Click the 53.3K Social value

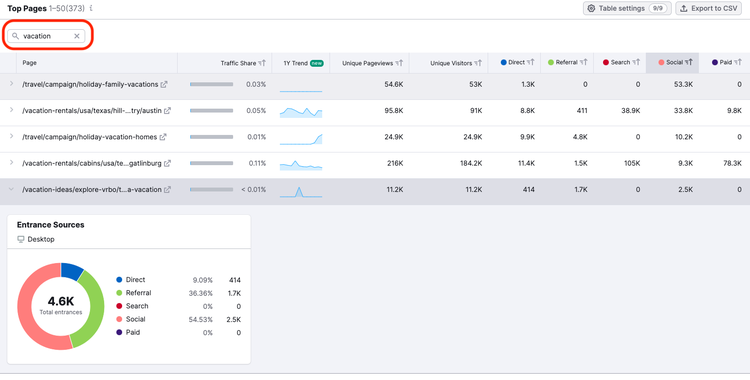[x=683, y=84]
